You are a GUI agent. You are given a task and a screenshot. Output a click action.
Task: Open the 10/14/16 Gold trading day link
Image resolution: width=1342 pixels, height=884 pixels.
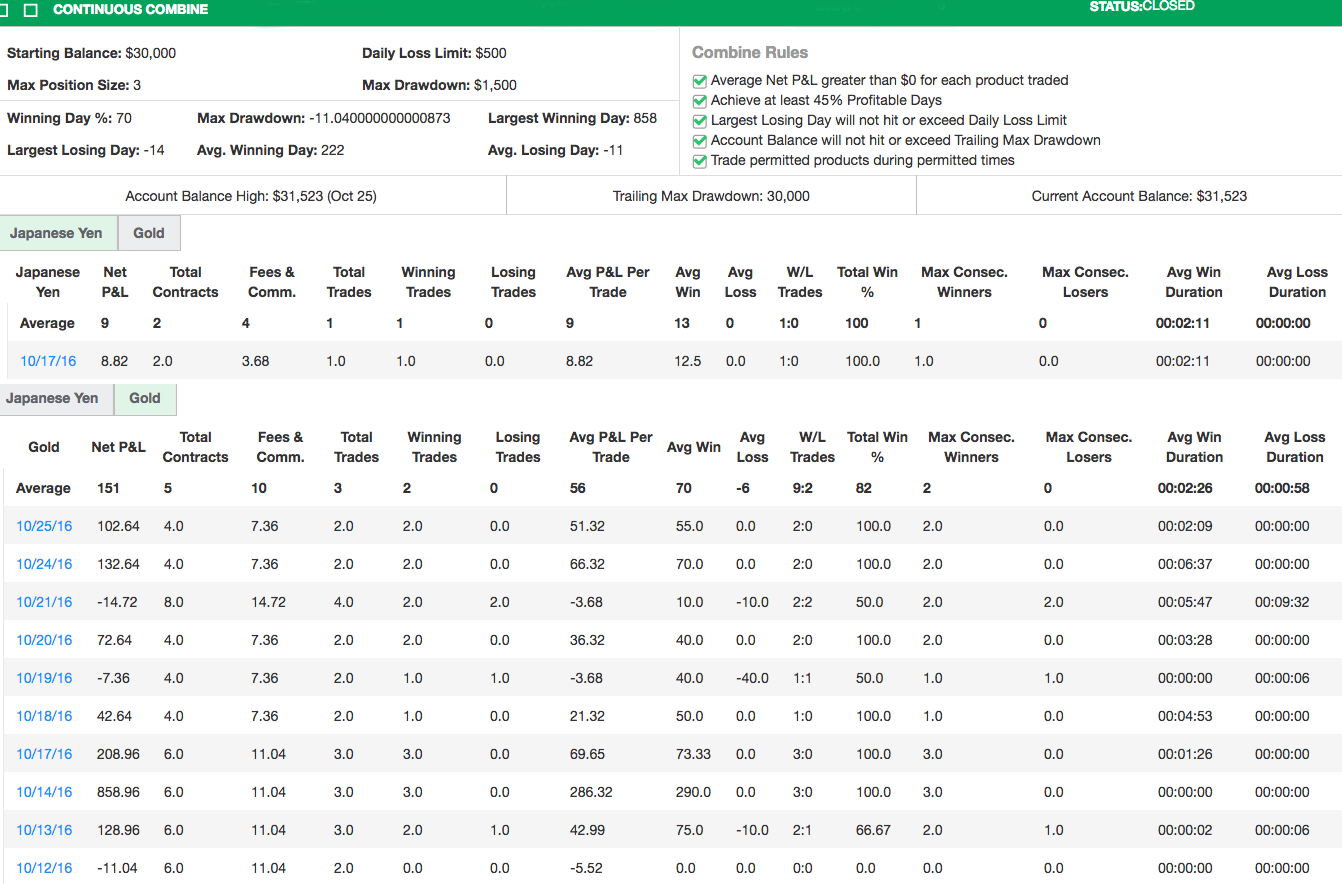coord(44,792)
